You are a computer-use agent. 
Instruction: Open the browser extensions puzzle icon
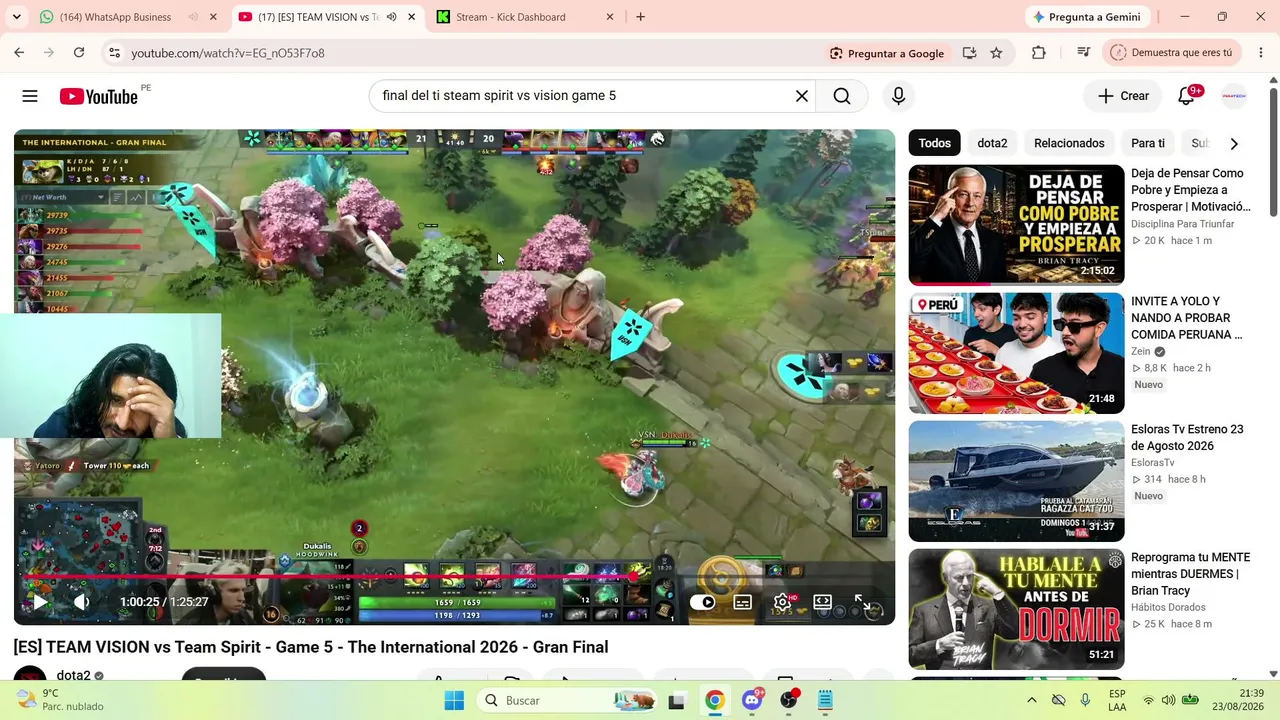coord(1039,53)
